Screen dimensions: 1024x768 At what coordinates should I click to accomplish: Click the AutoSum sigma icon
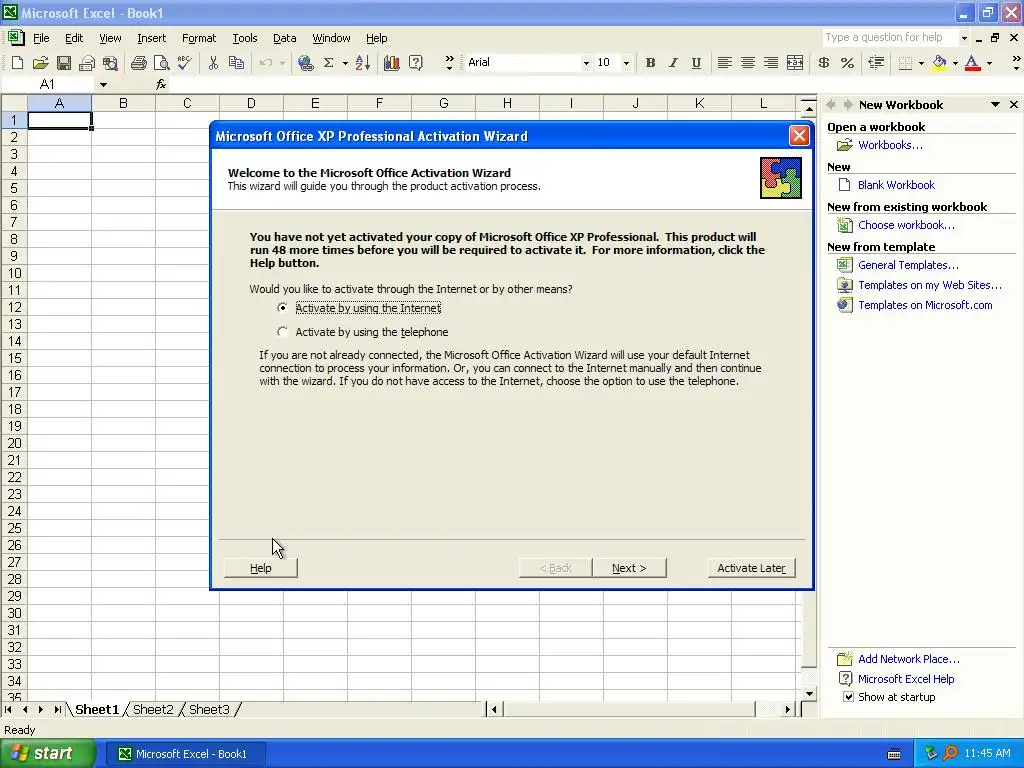click(x=328, y=63)
